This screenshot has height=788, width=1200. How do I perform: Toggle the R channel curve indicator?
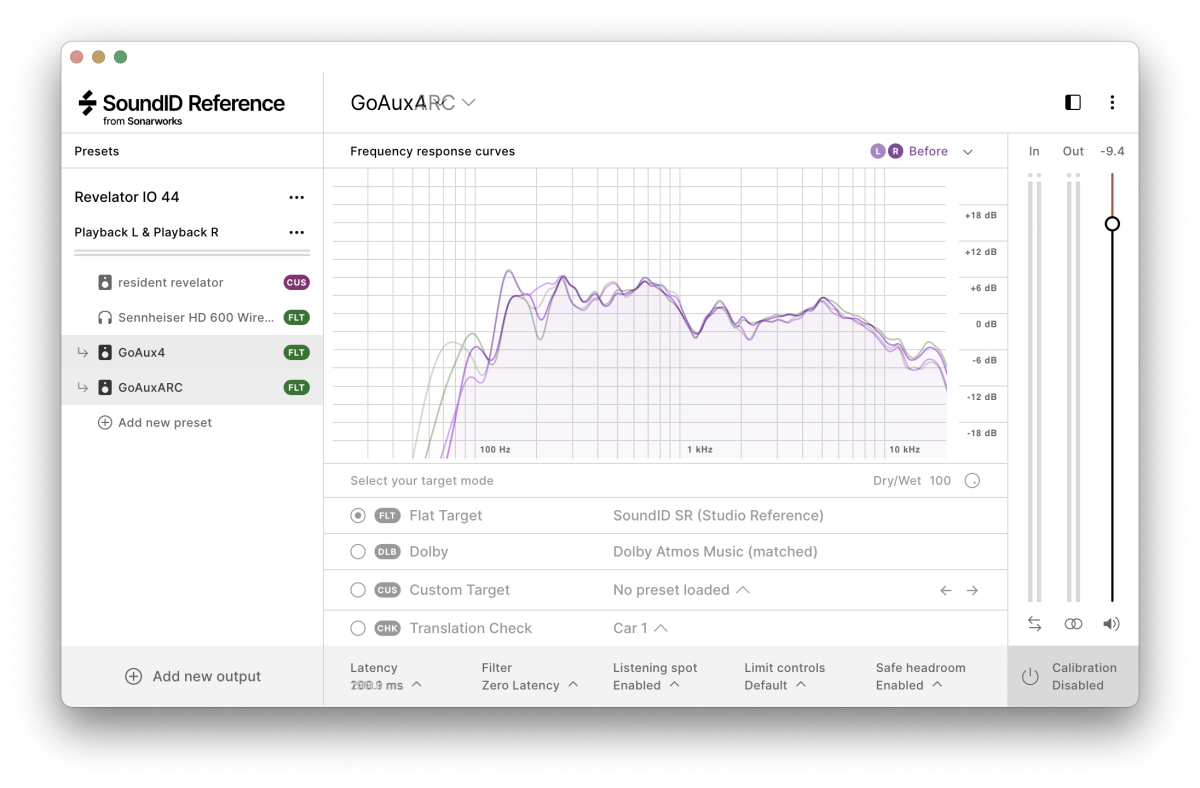pos(895,151)
